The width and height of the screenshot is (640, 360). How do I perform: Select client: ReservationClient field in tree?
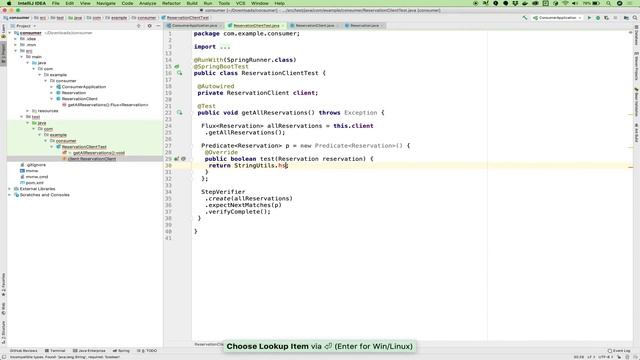click(91, 159)
